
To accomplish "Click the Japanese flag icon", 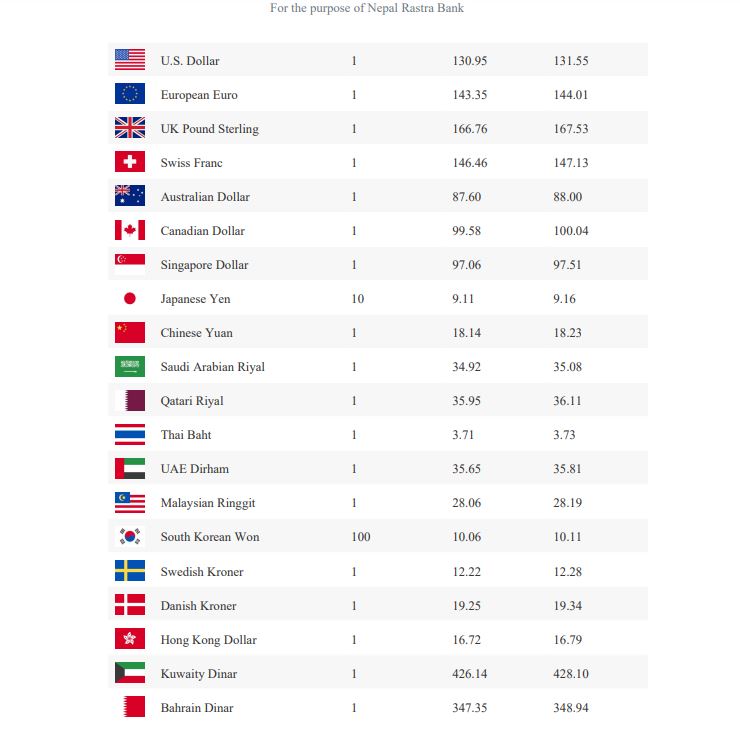I will 130,298.
